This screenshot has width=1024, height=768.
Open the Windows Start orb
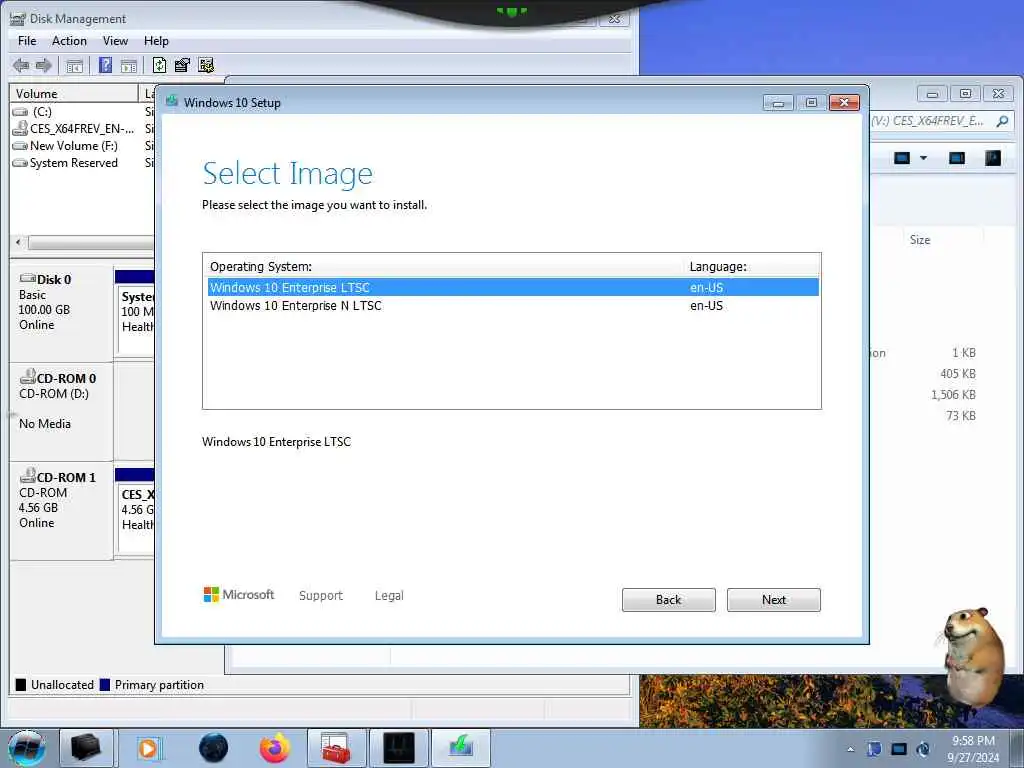[x=27, y=748]
